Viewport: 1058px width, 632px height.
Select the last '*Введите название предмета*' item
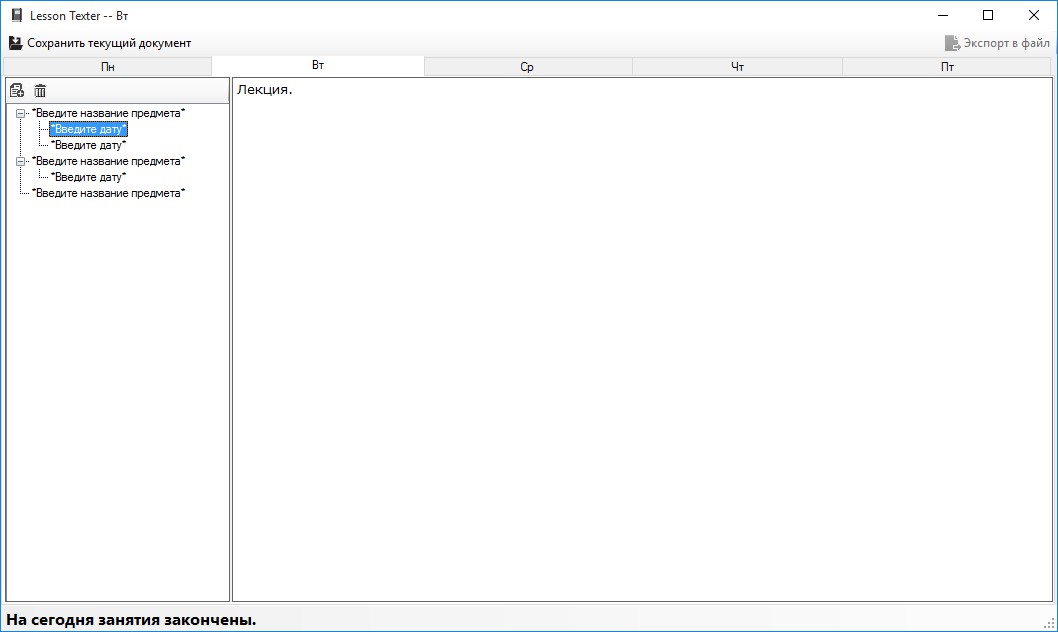109,193
